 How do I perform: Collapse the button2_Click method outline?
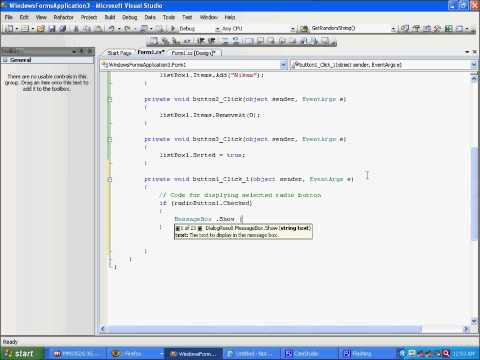[110, 99]
